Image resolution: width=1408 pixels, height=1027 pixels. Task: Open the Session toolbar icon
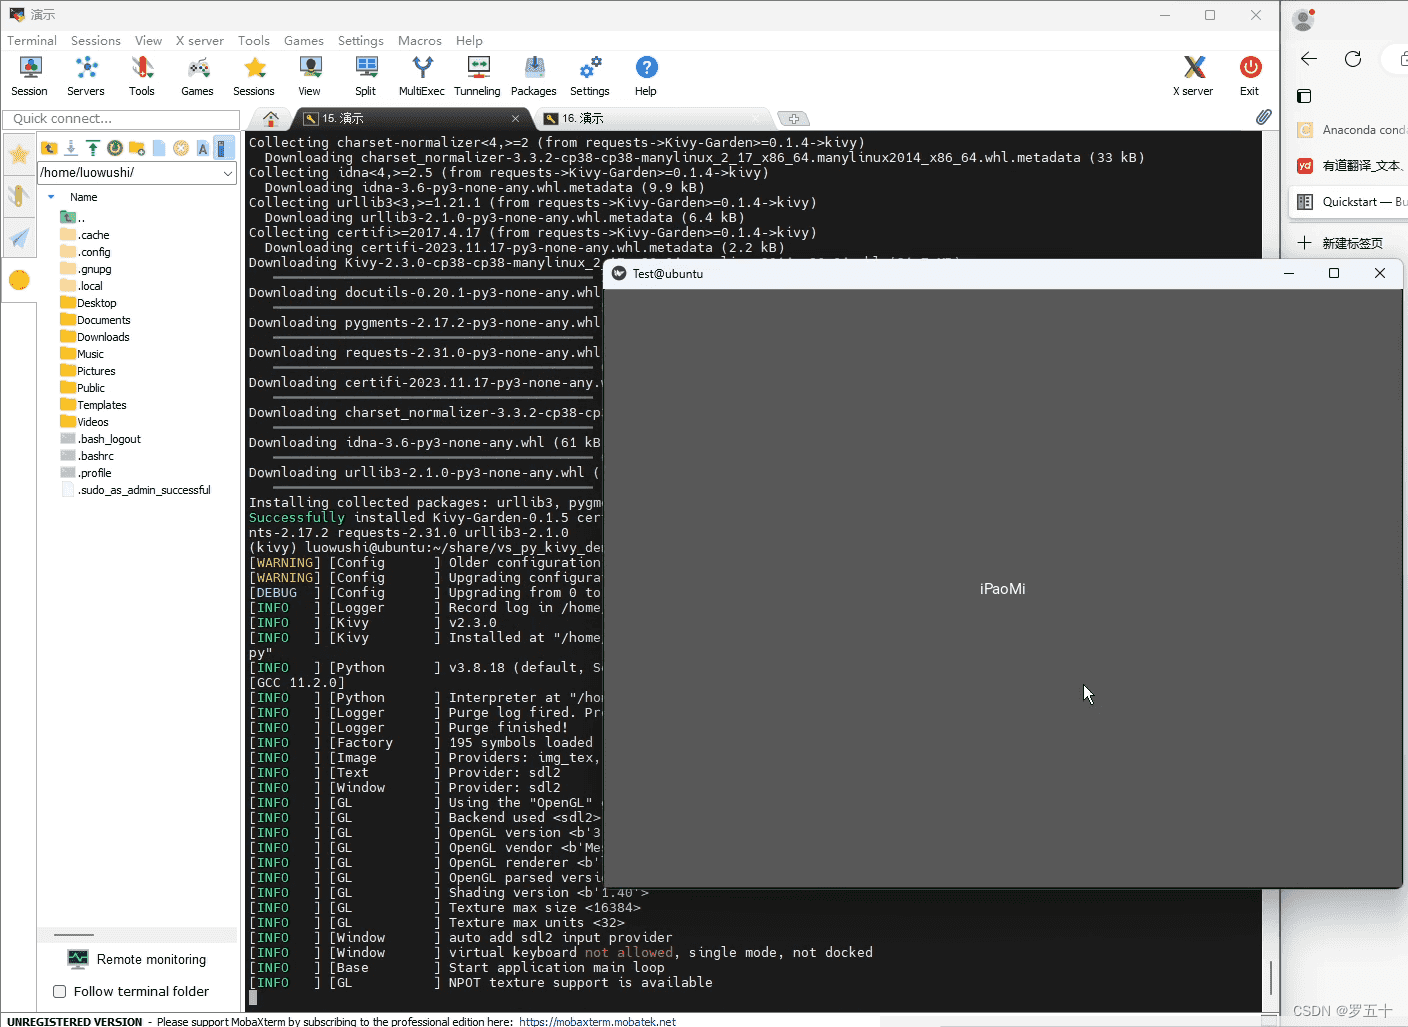tap(30, 76)
